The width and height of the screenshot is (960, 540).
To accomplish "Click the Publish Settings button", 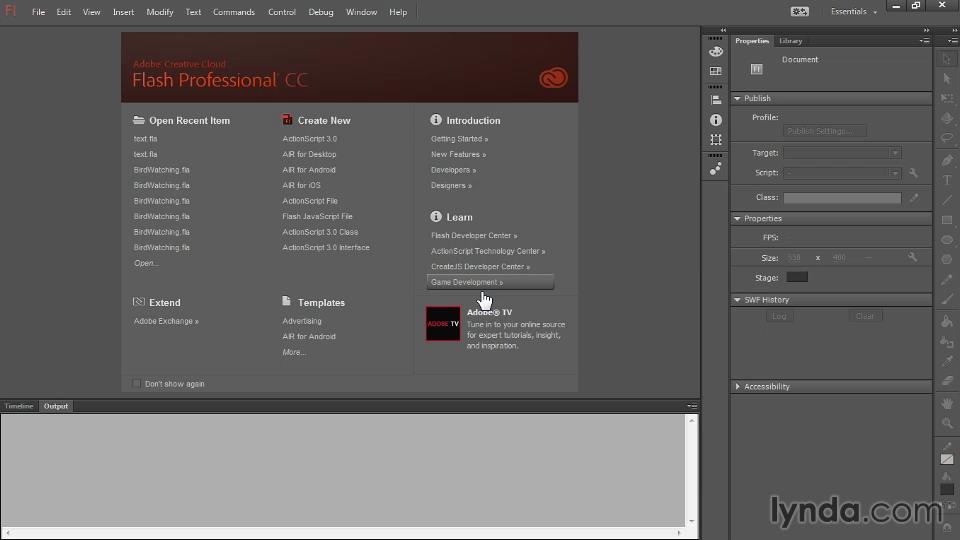I will point(825,131).
